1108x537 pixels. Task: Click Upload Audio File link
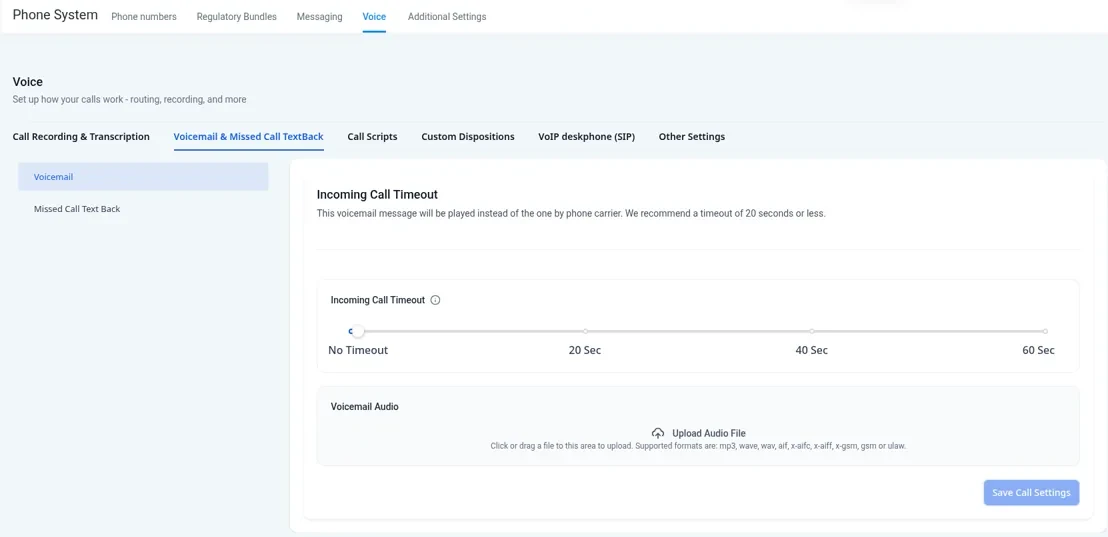[709, 433]
